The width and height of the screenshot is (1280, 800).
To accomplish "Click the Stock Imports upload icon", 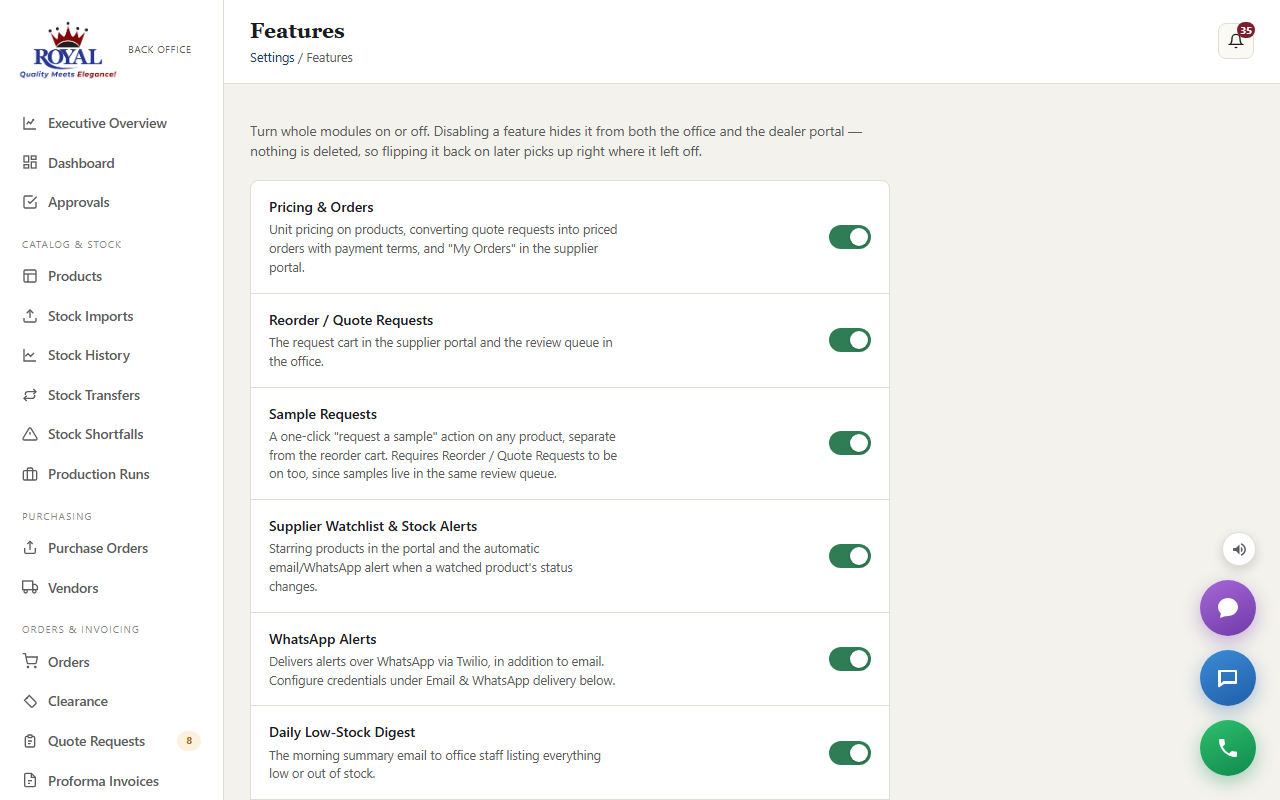I will coord(30,316).
